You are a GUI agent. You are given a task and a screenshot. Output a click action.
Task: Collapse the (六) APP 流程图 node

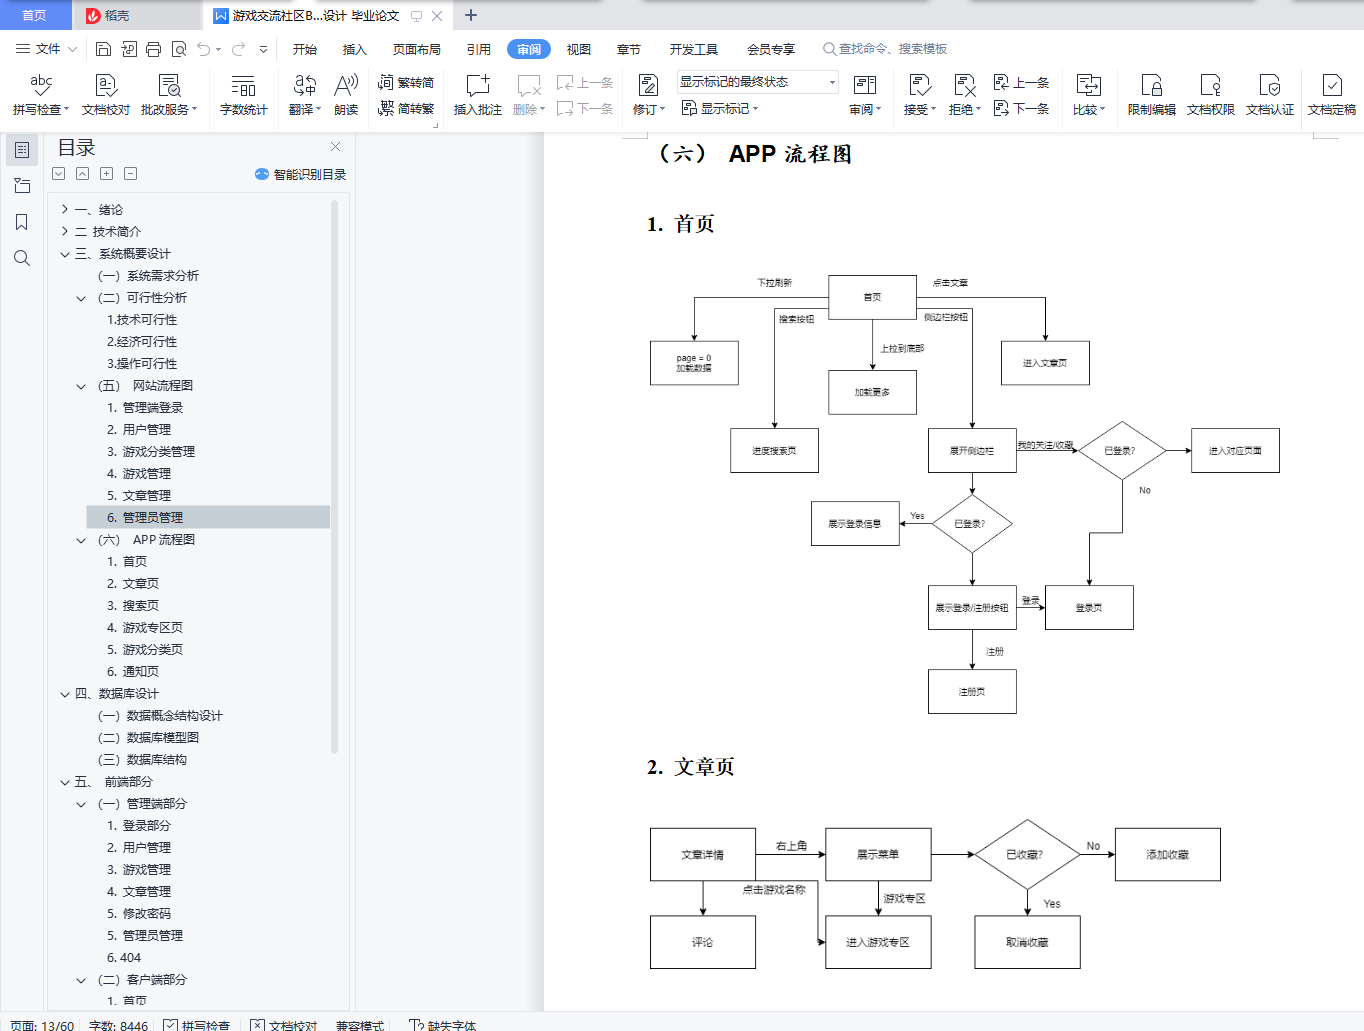click(x=81, y=540)
